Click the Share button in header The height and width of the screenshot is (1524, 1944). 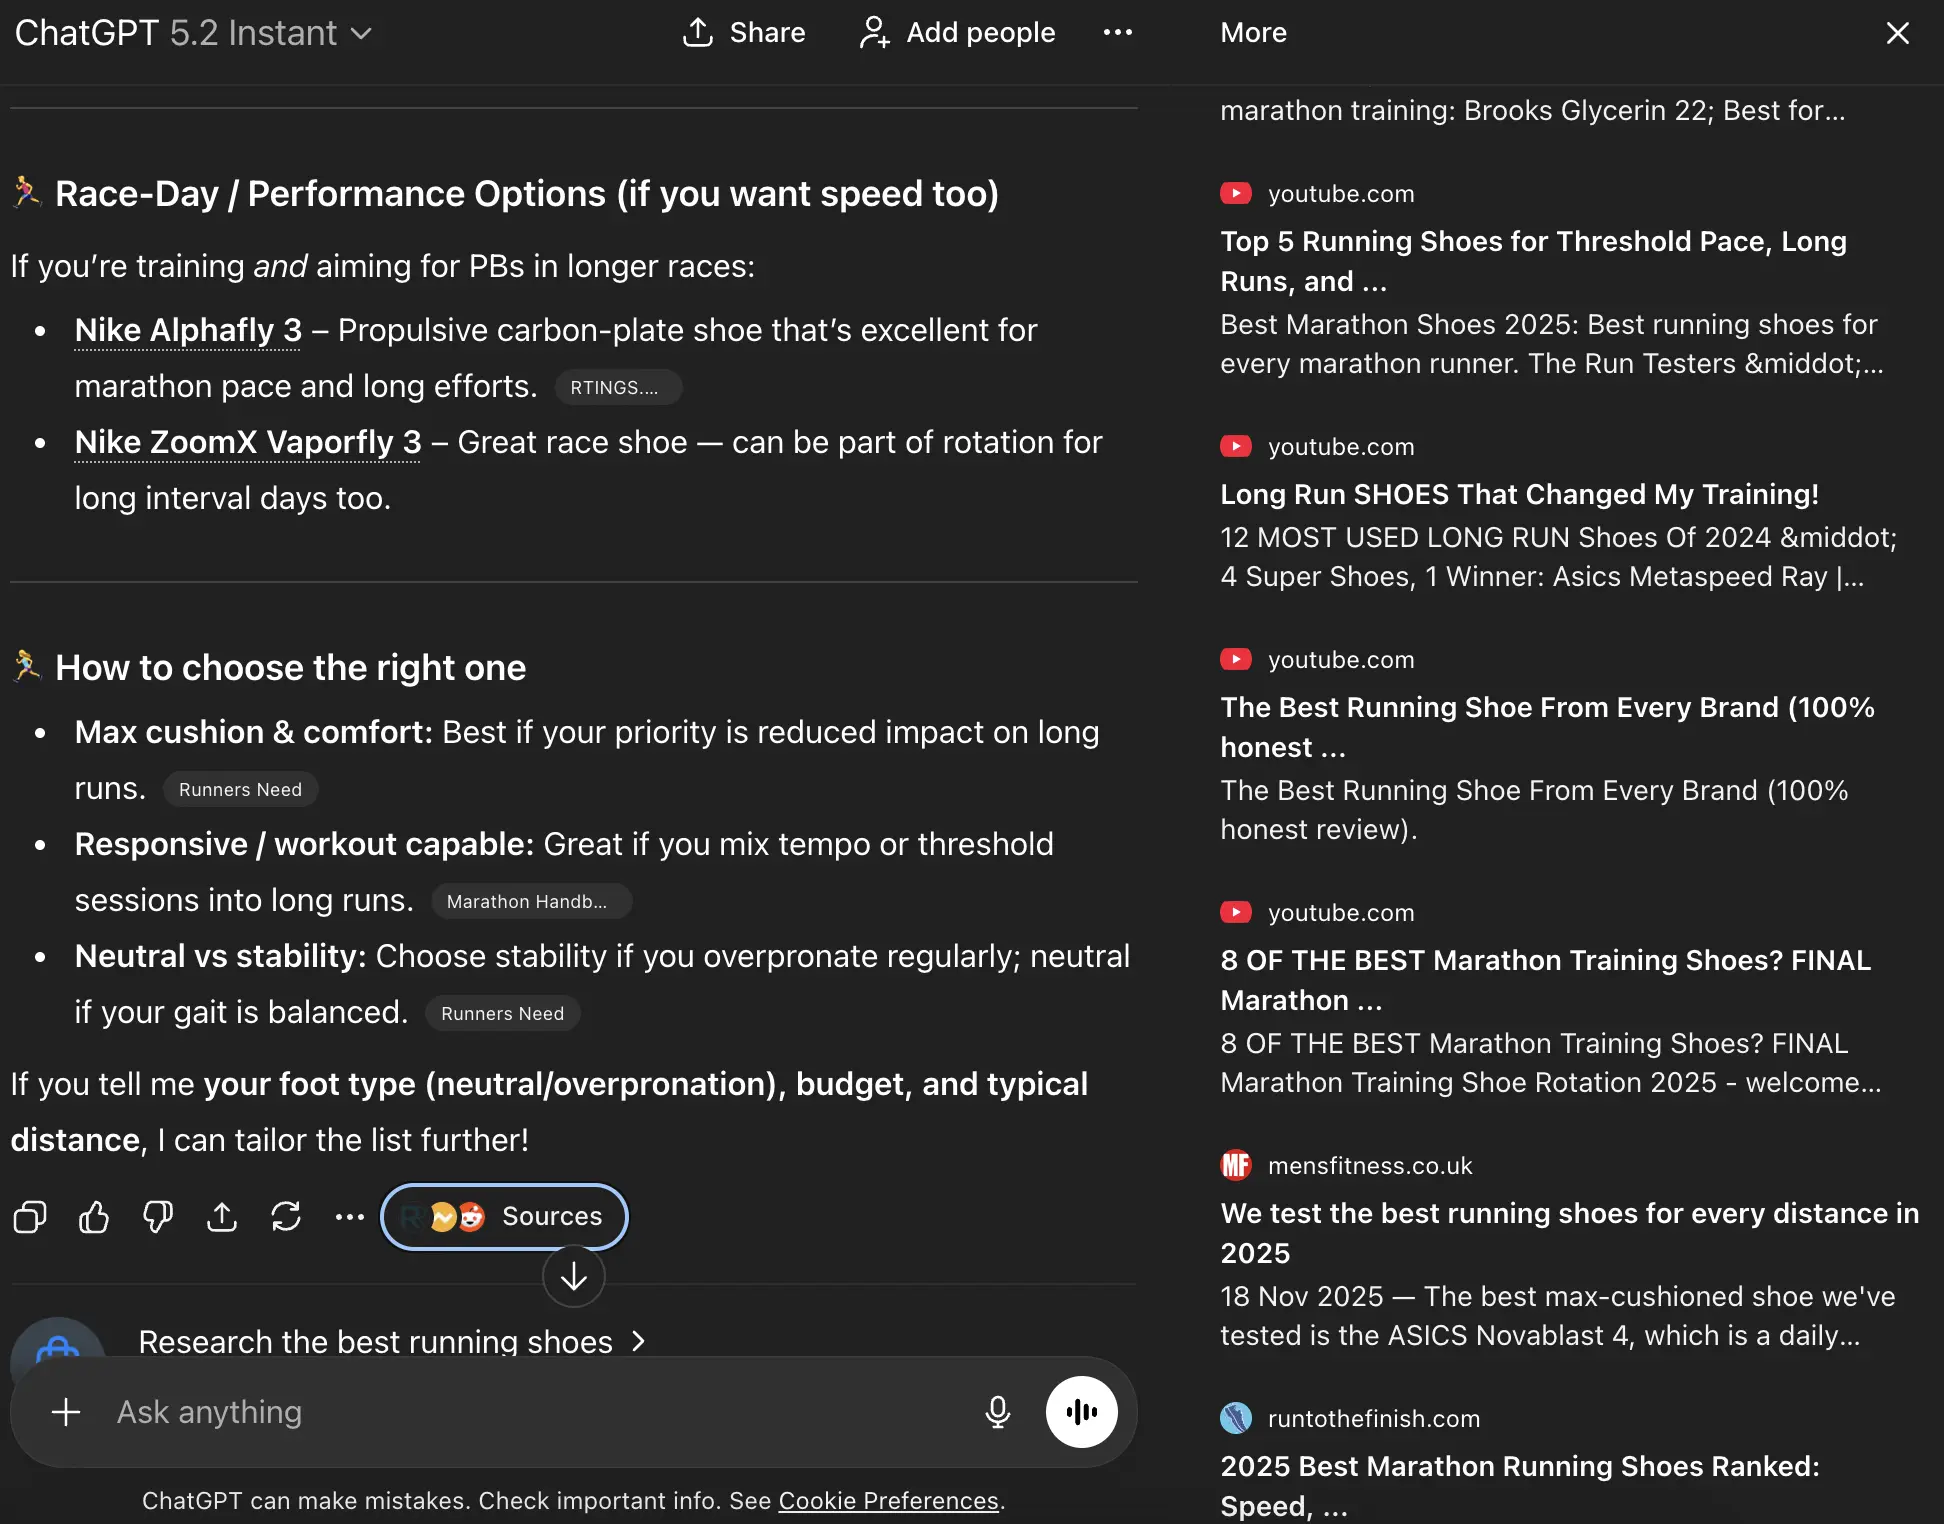744,33
